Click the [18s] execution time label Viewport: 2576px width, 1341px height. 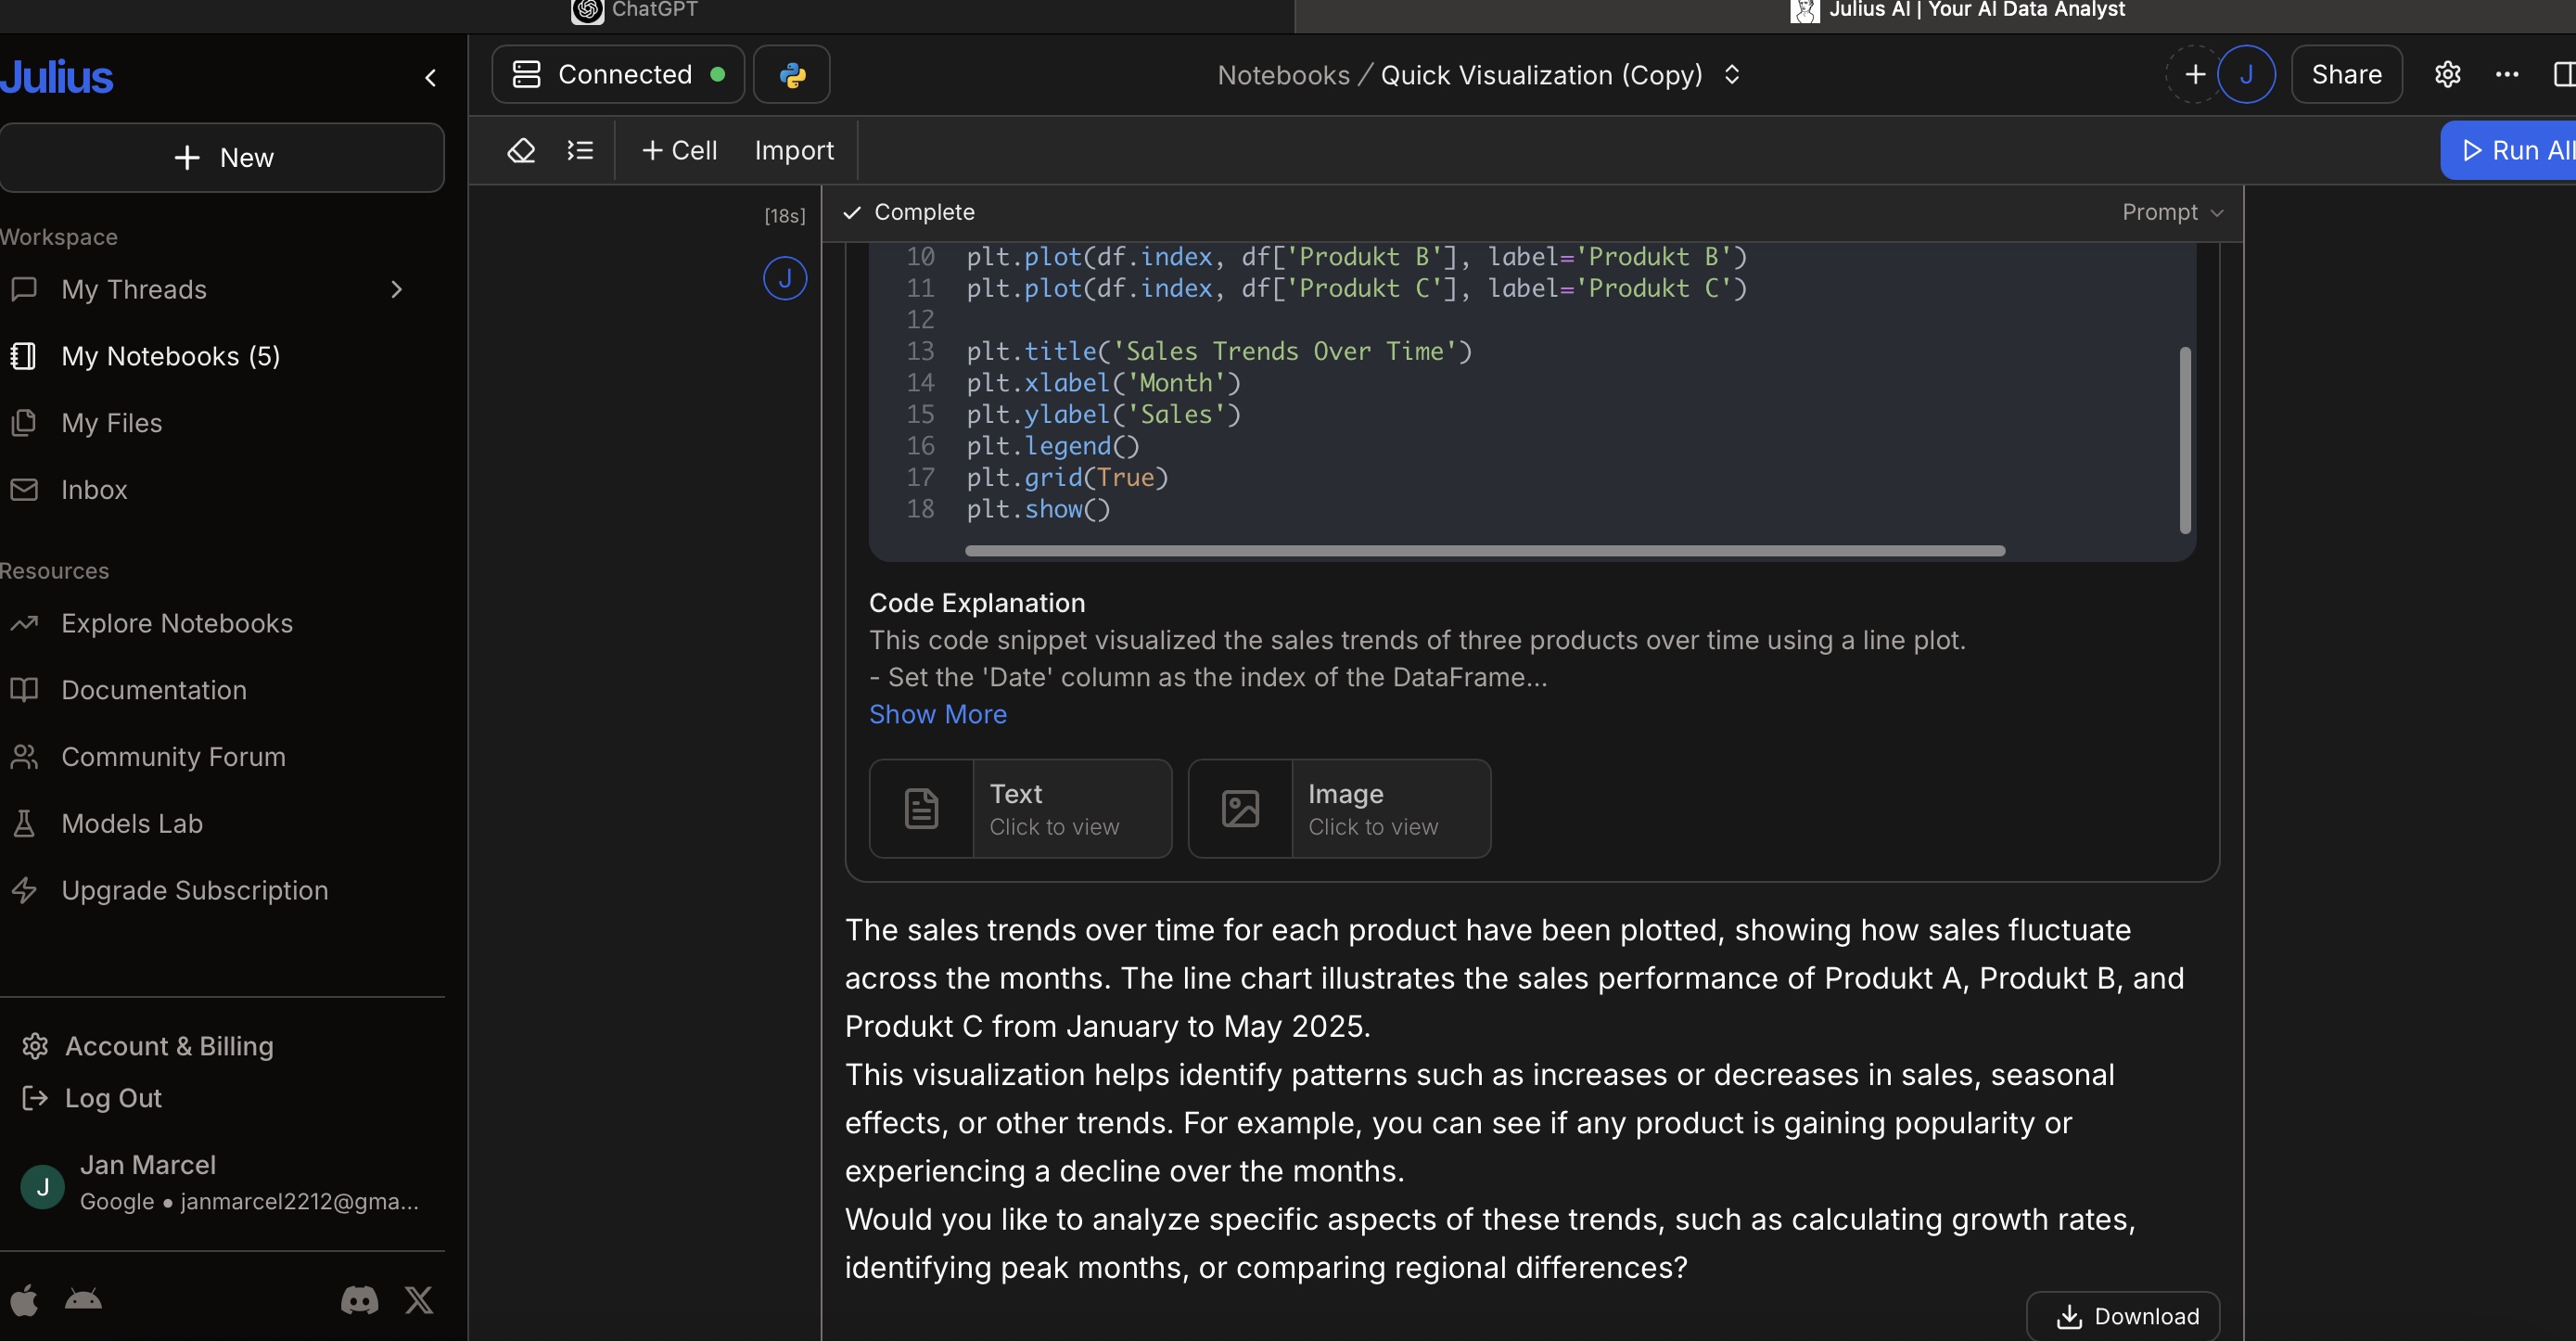(785, 216)
